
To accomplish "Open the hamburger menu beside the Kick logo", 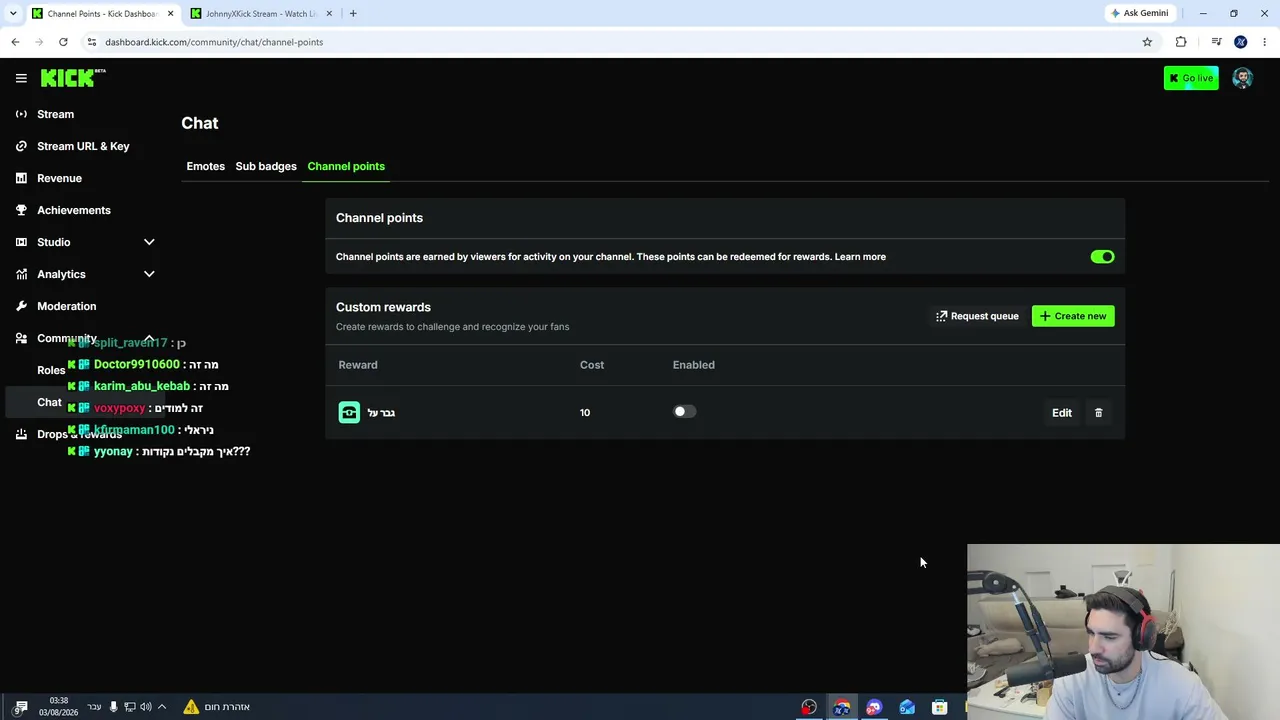I will pos(21,78).
